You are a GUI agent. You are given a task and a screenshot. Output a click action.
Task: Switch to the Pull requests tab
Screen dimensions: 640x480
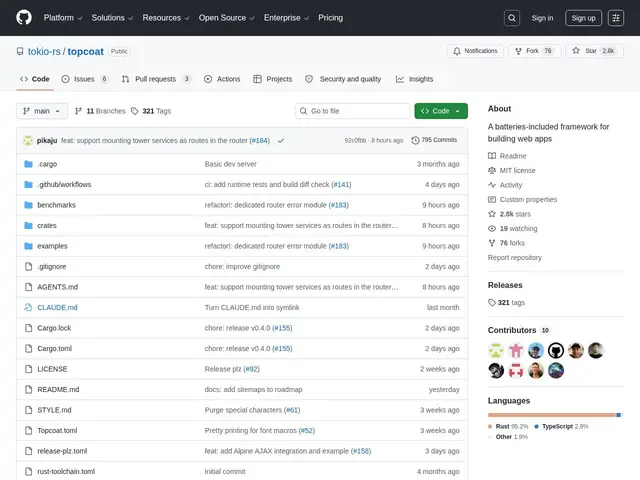156,79
